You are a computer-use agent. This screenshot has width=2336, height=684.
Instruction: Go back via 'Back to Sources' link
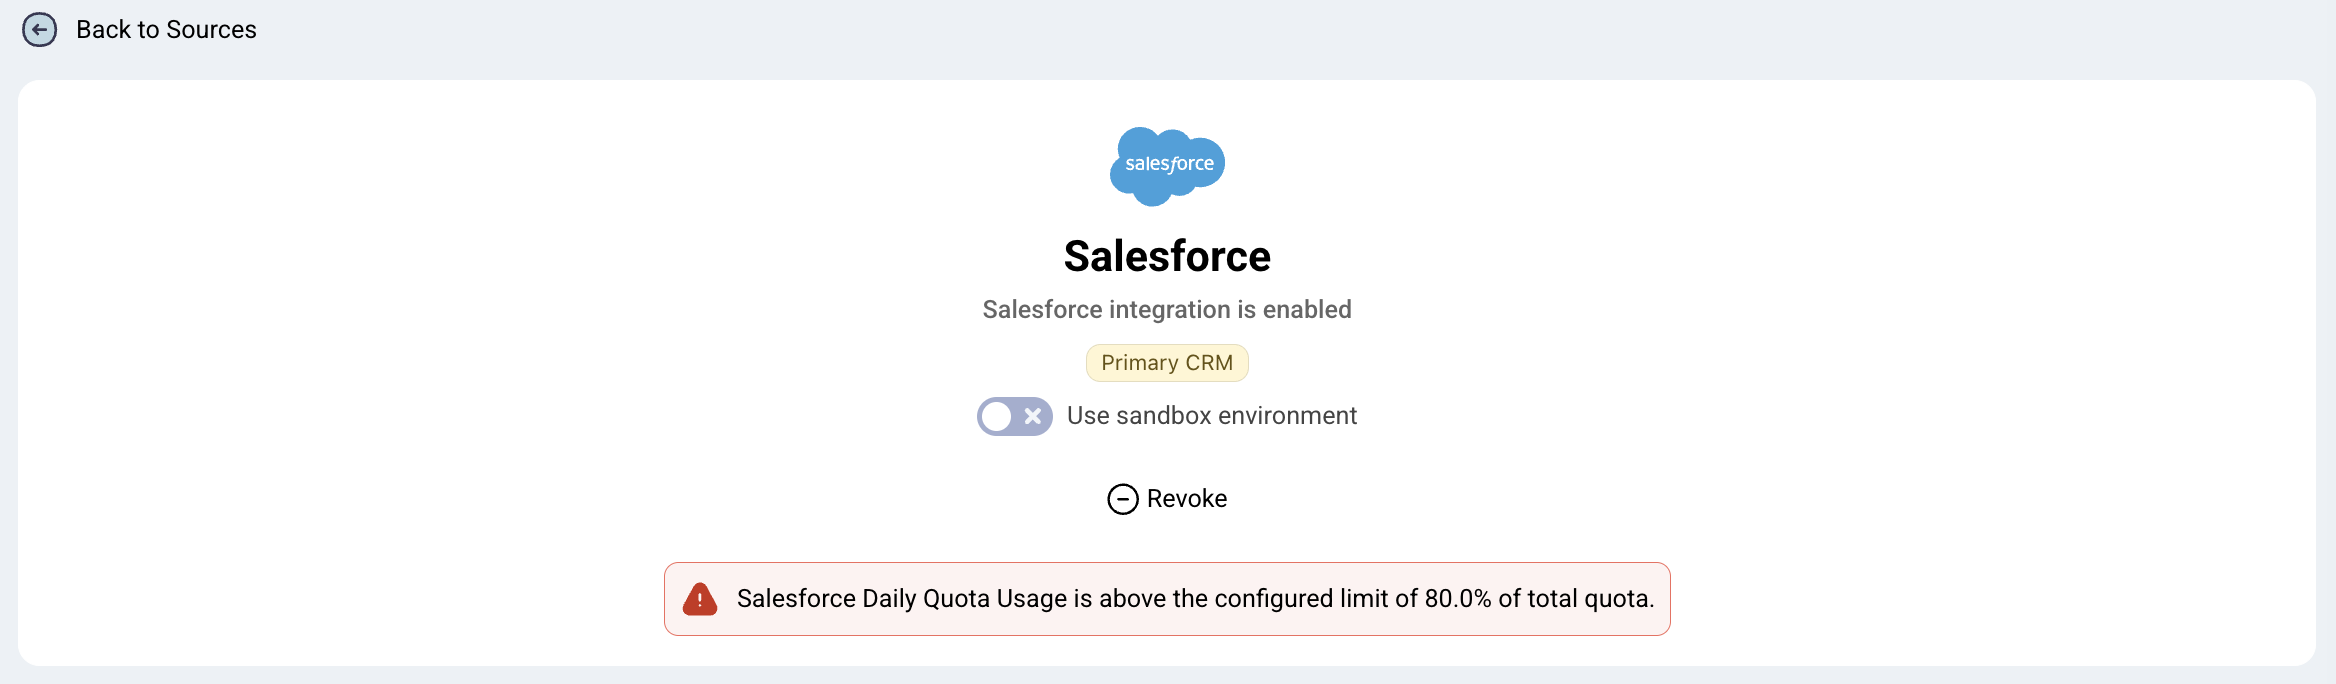[166, 30]
